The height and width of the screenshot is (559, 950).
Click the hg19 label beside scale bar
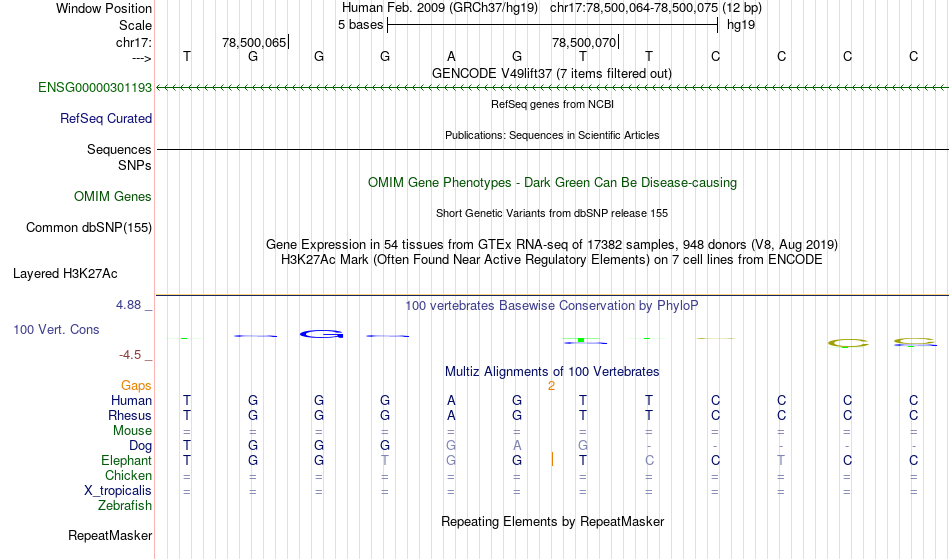click(x=741, y=25)
